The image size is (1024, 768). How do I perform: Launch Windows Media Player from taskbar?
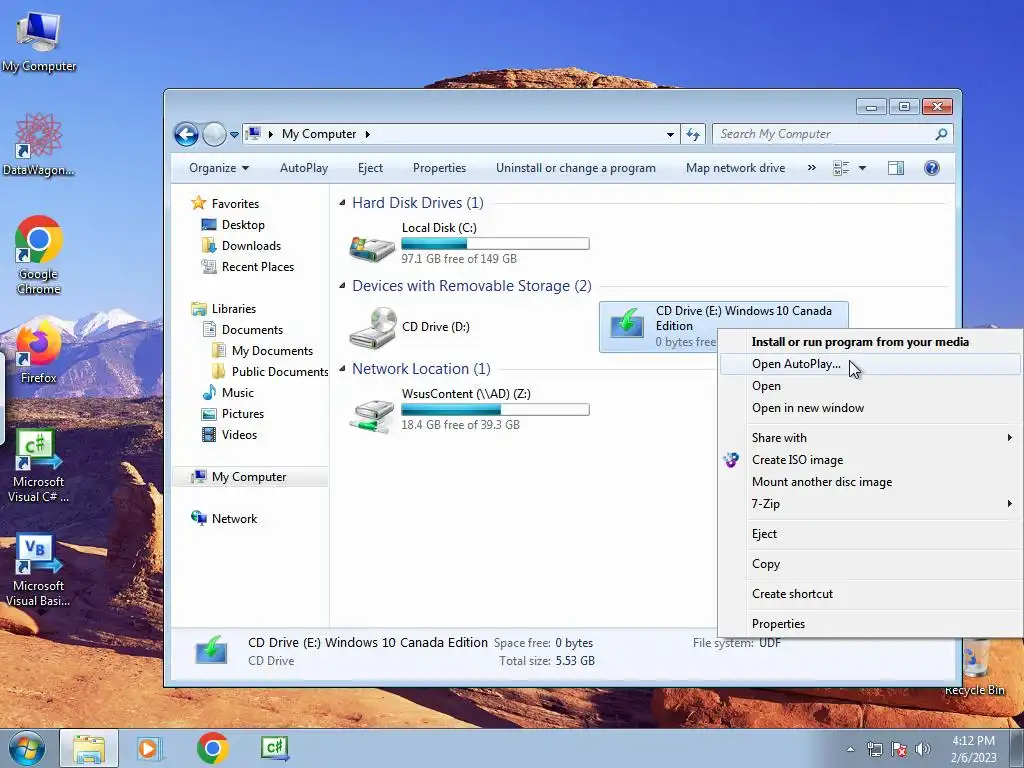coord(150,748)
